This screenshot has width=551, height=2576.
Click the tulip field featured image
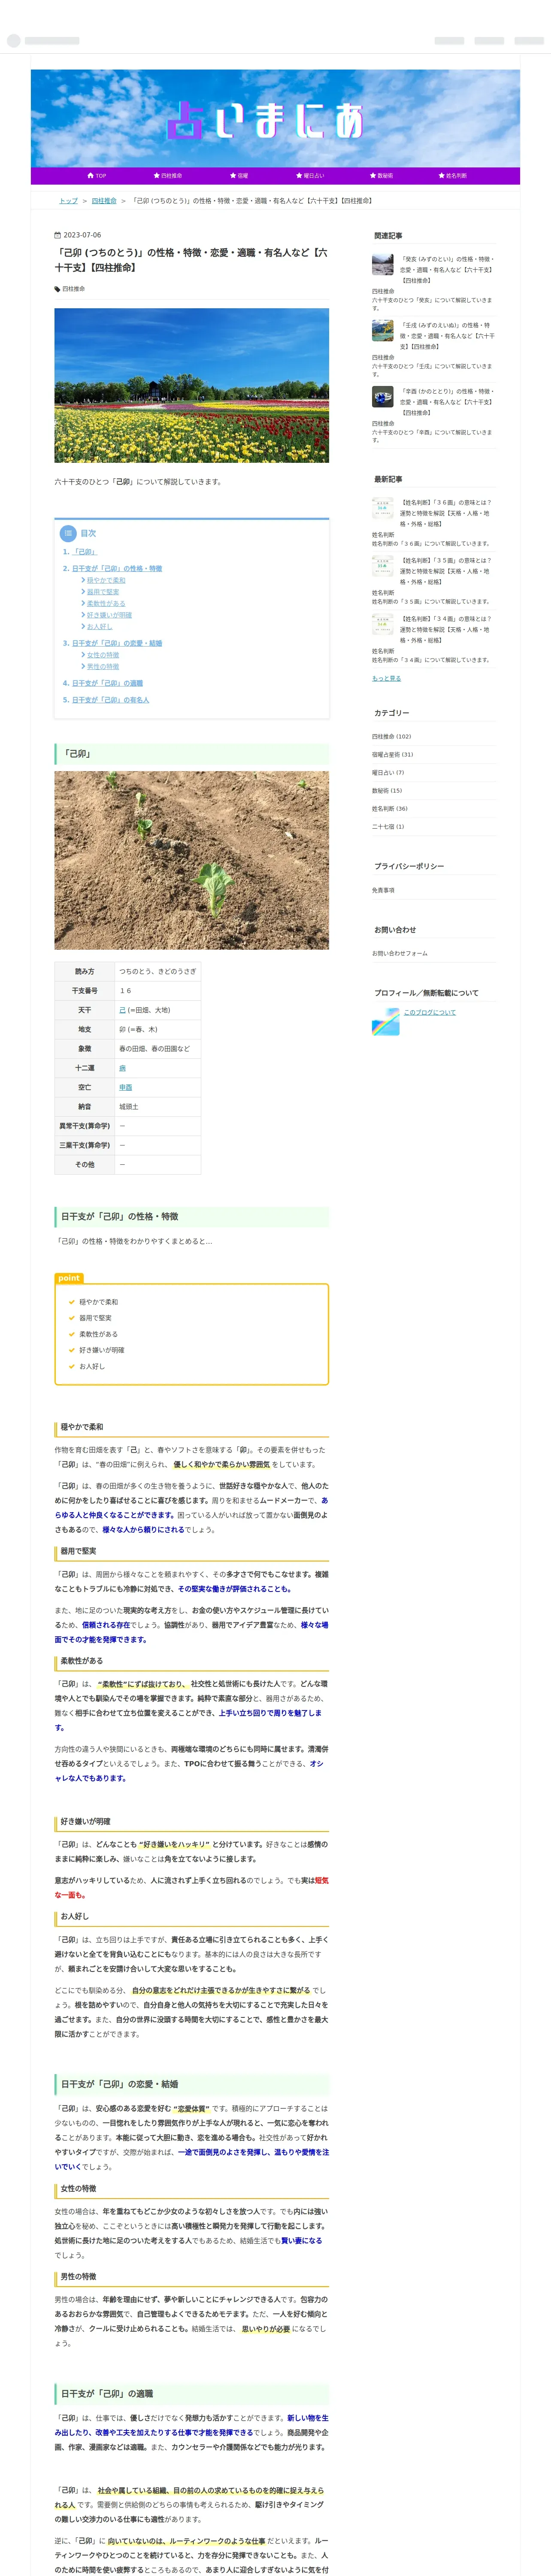(192, 385)
